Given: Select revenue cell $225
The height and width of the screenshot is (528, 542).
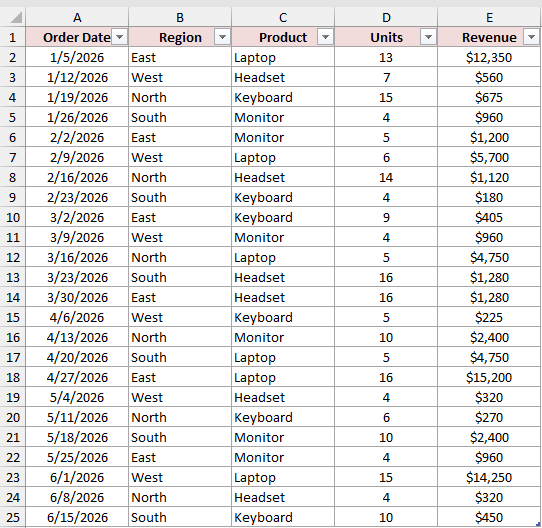Looking at the screenshot, I should click(x=489, y=317).
